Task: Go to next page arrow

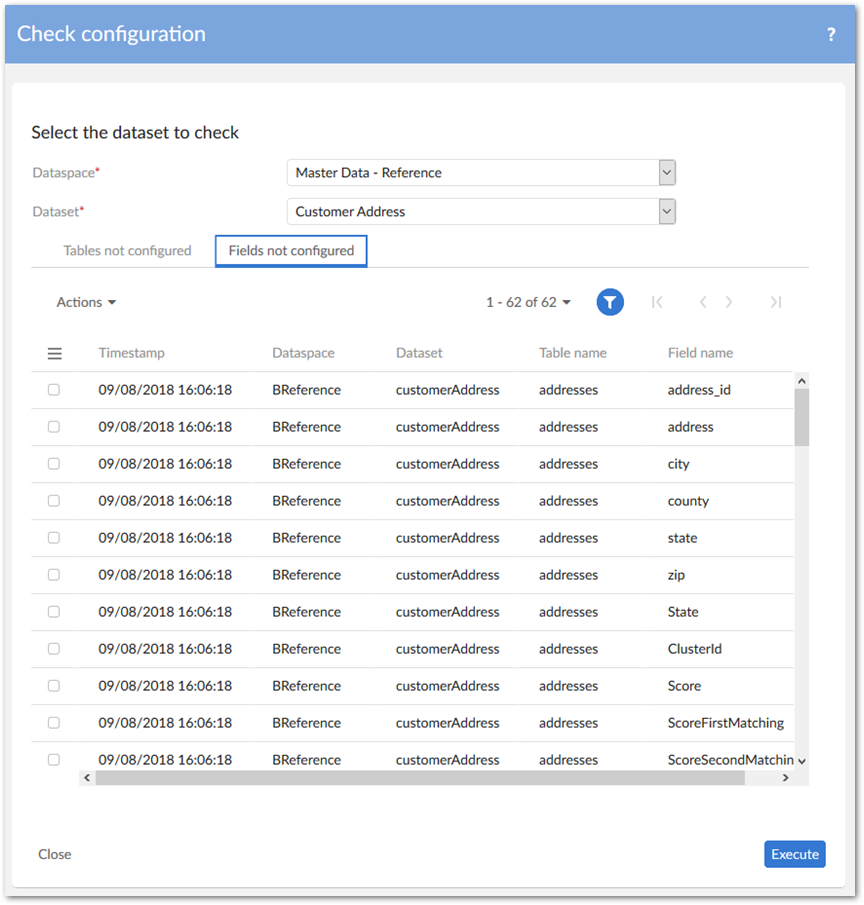Action: [x=730, y=302]
